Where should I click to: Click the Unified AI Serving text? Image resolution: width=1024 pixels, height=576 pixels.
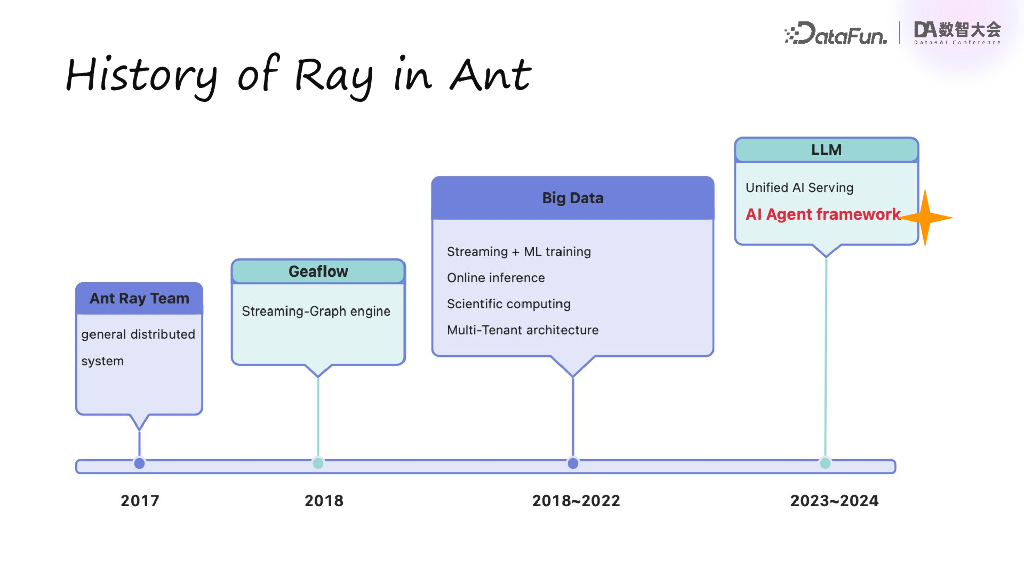click(799, 187)
